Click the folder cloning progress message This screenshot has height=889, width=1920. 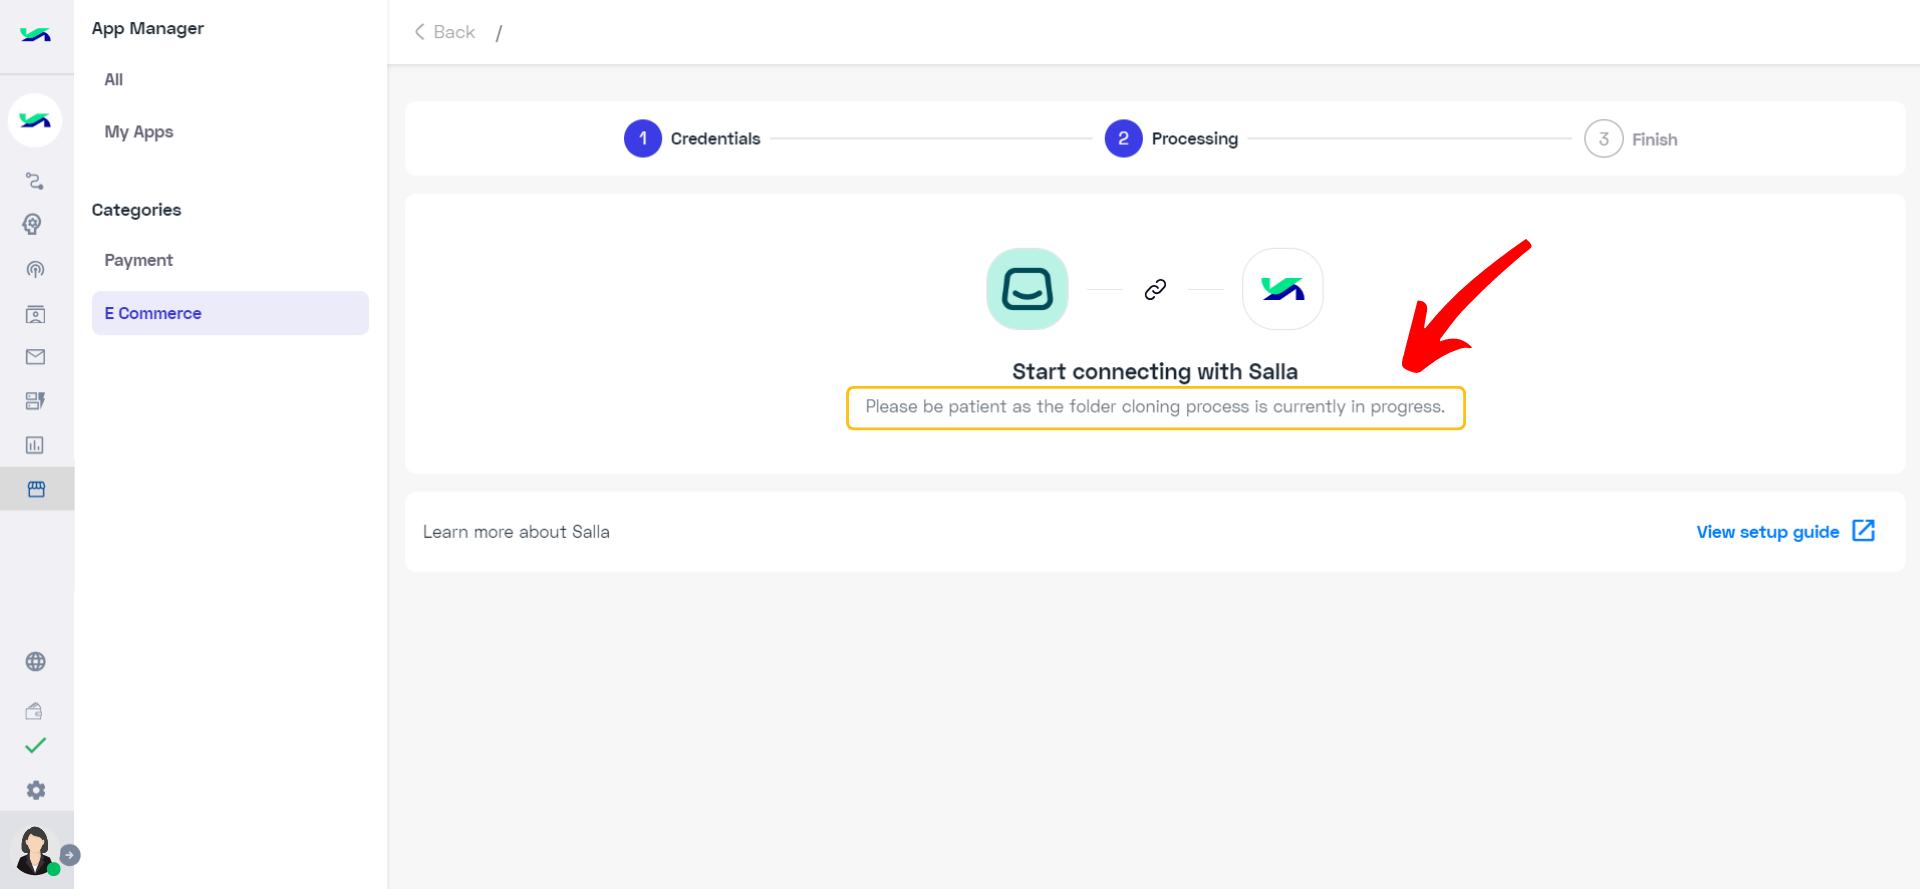coord(1155,407)
